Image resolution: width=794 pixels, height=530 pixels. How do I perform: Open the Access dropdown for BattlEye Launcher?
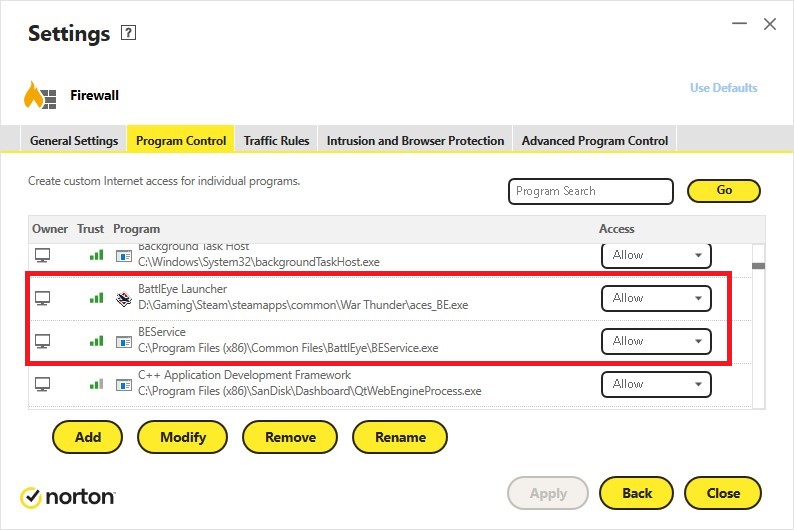pyautogui.click(x=656, y=298)
